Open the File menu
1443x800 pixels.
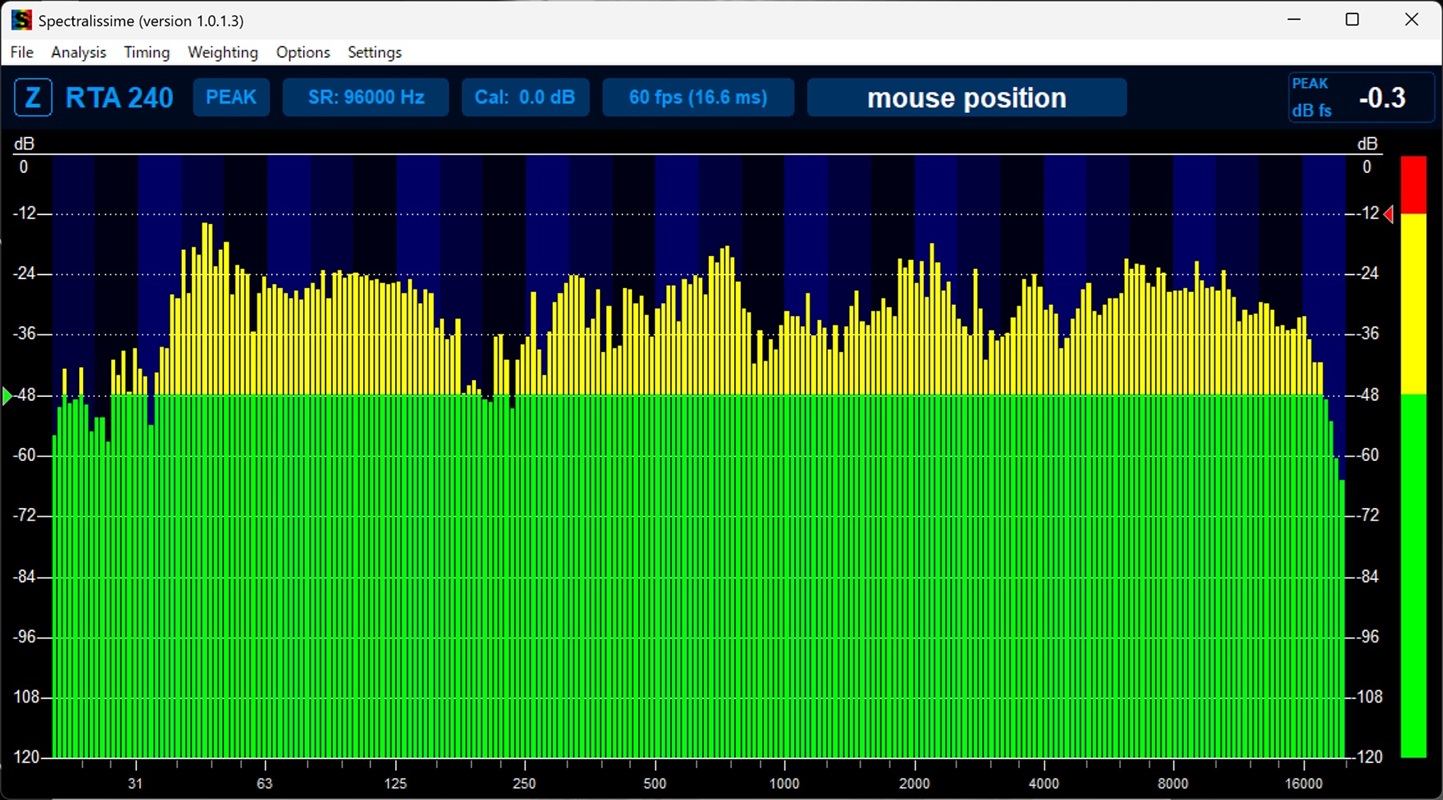point(21,52)
